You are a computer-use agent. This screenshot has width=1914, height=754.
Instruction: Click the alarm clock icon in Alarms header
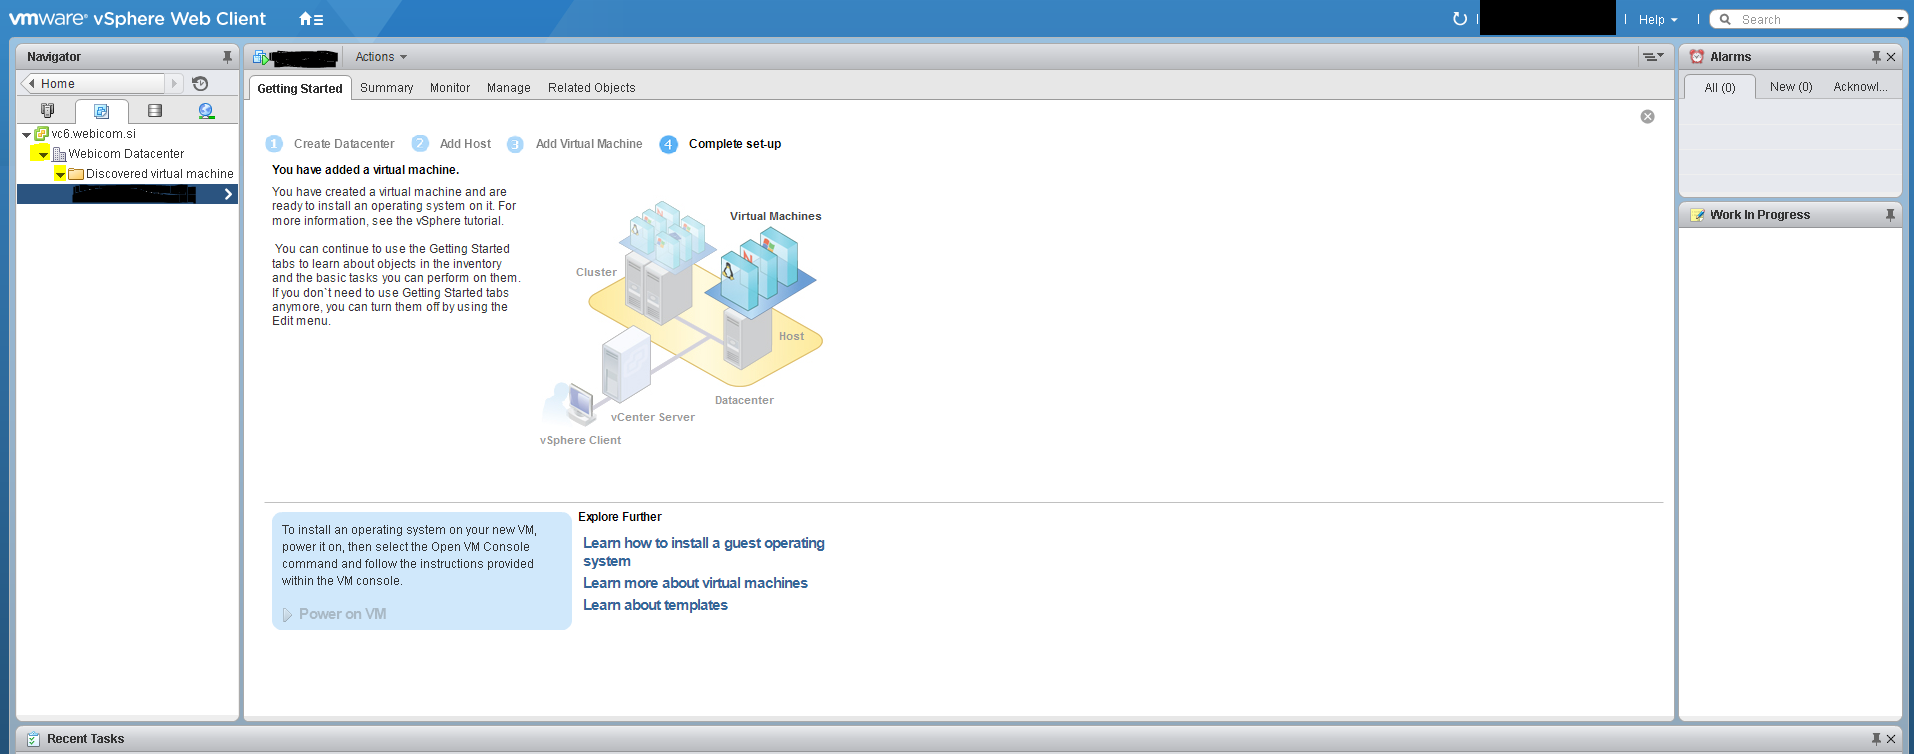point(1697,57)
